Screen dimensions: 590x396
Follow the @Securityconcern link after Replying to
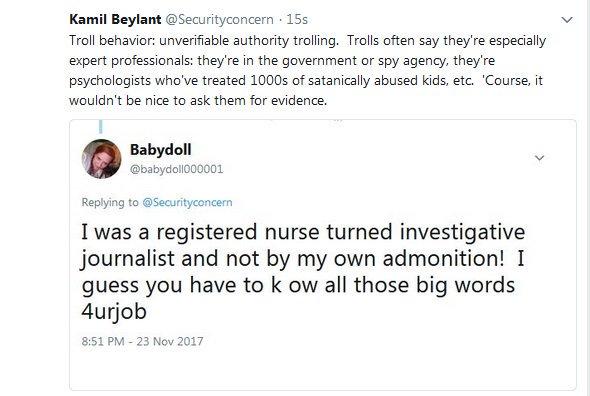(187, 203)
